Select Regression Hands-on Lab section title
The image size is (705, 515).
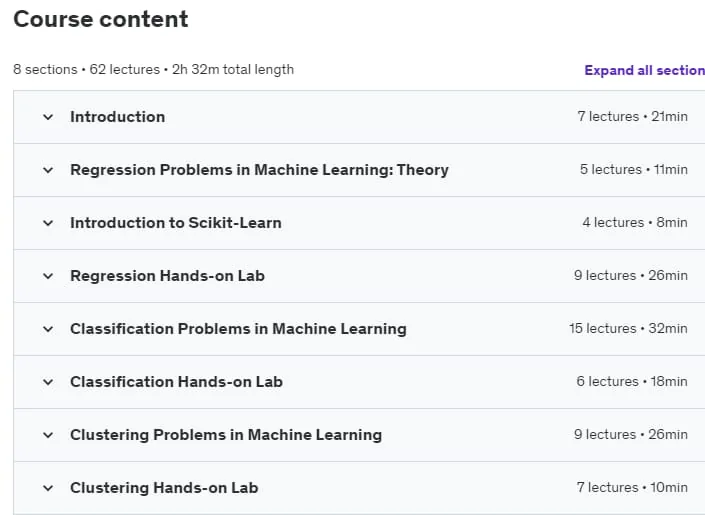coord(167,276)
